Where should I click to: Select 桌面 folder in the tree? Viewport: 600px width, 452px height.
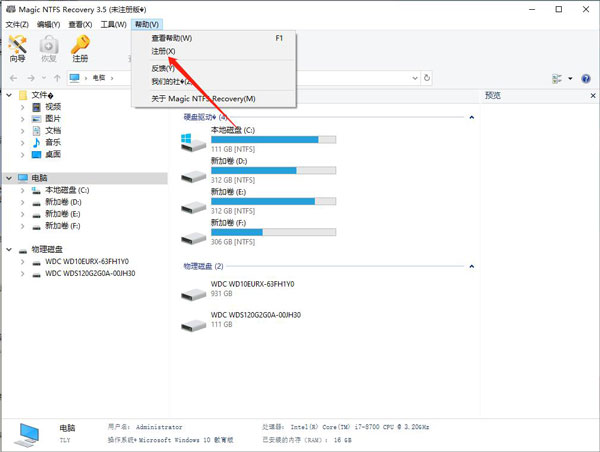point(53,154)
